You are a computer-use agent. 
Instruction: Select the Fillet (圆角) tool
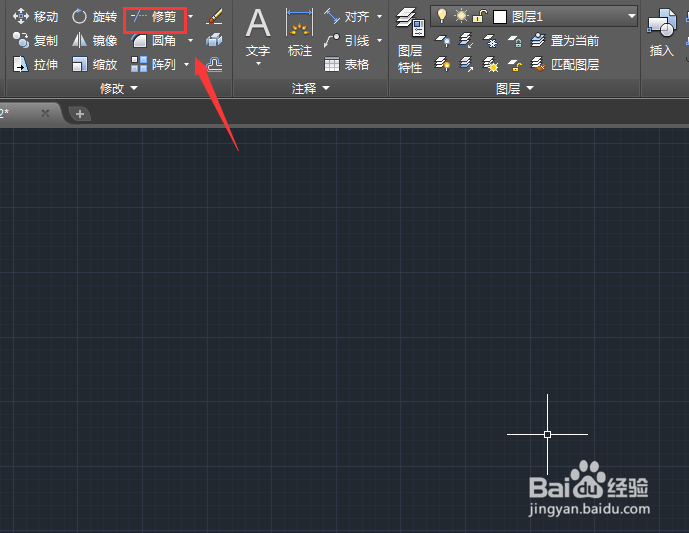[x=154, y=40]
